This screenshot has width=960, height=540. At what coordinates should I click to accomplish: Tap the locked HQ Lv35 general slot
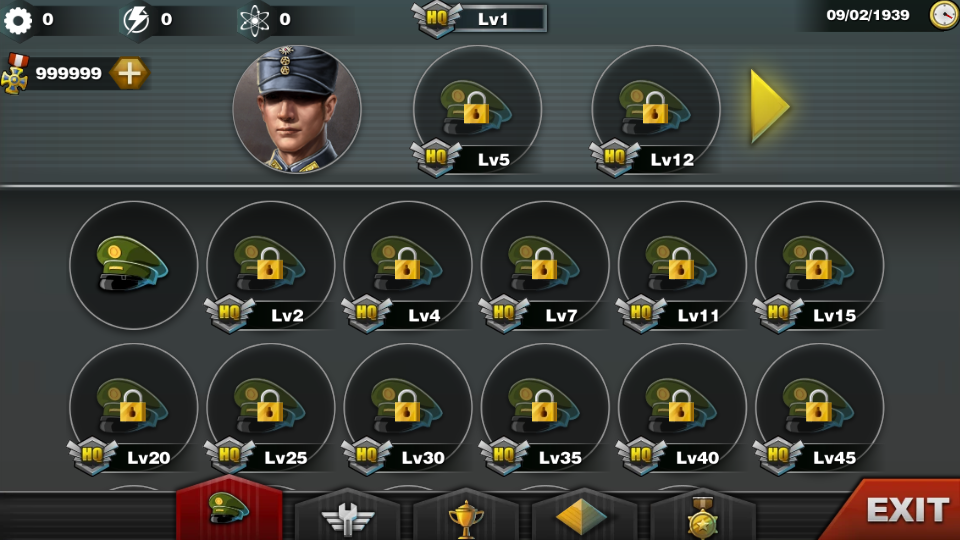(x=545, y=408)
